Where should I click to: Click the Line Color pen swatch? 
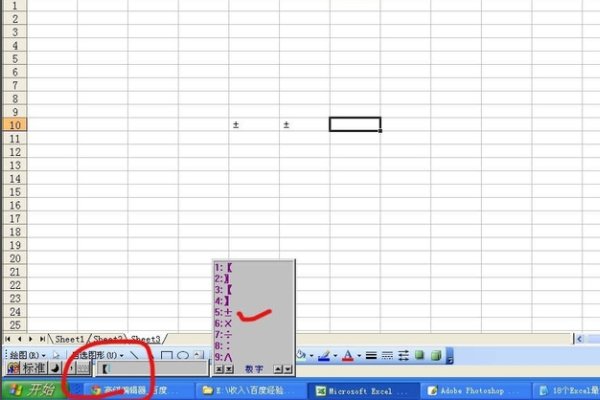tap(324, 355)
